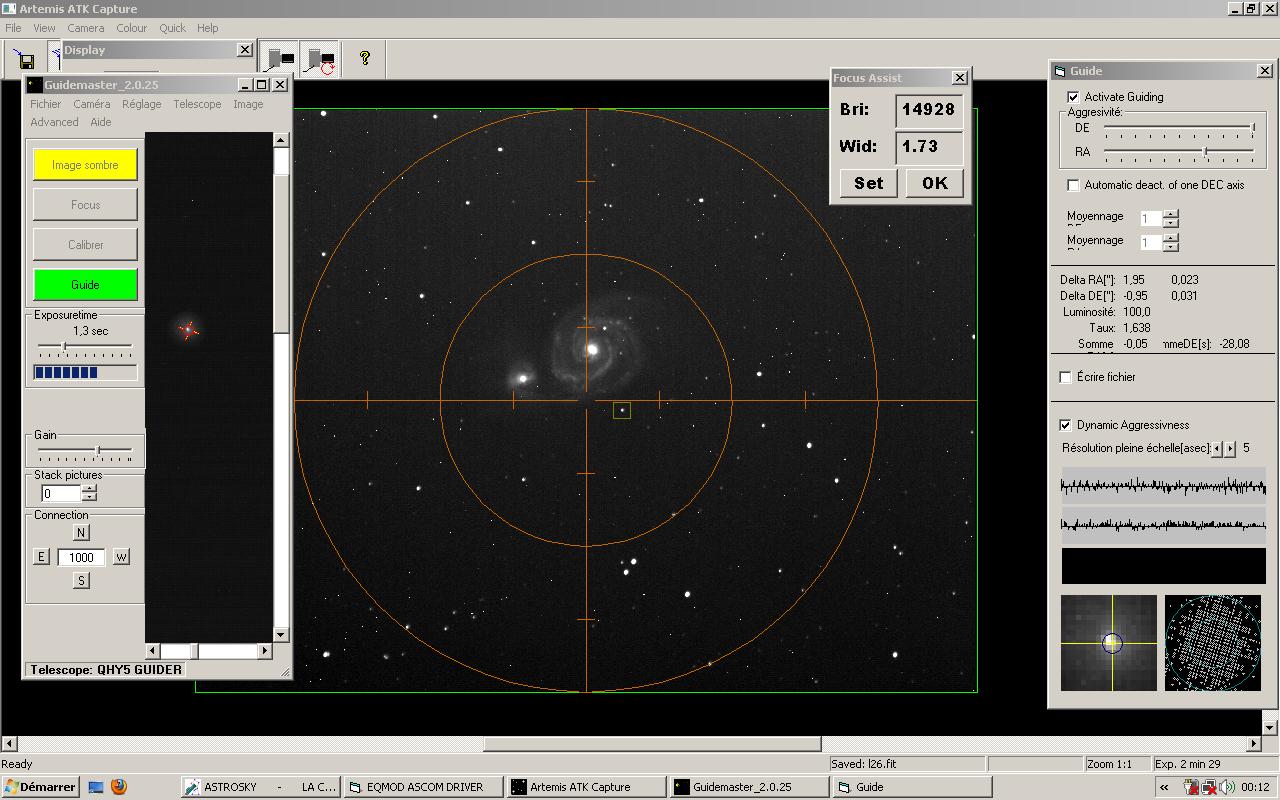
Task: Click the network icon with red X in tray
Action: pos(1208,787)
